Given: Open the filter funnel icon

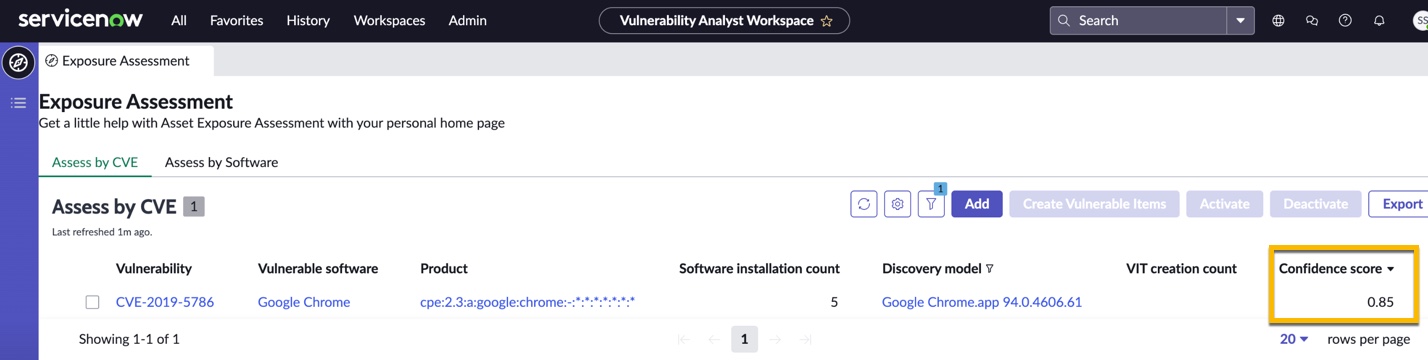Looking at the screenshot, I should 931,204.
